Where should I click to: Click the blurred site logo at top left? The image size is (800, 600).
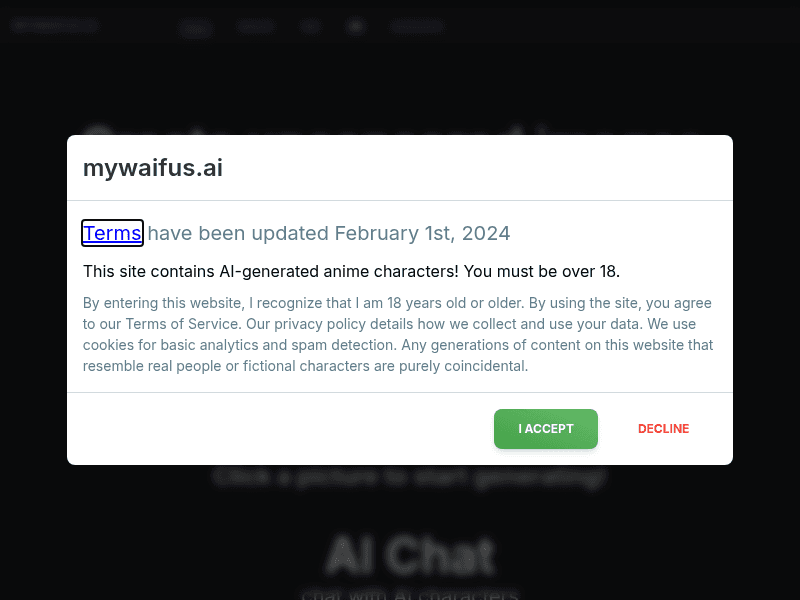54,24
